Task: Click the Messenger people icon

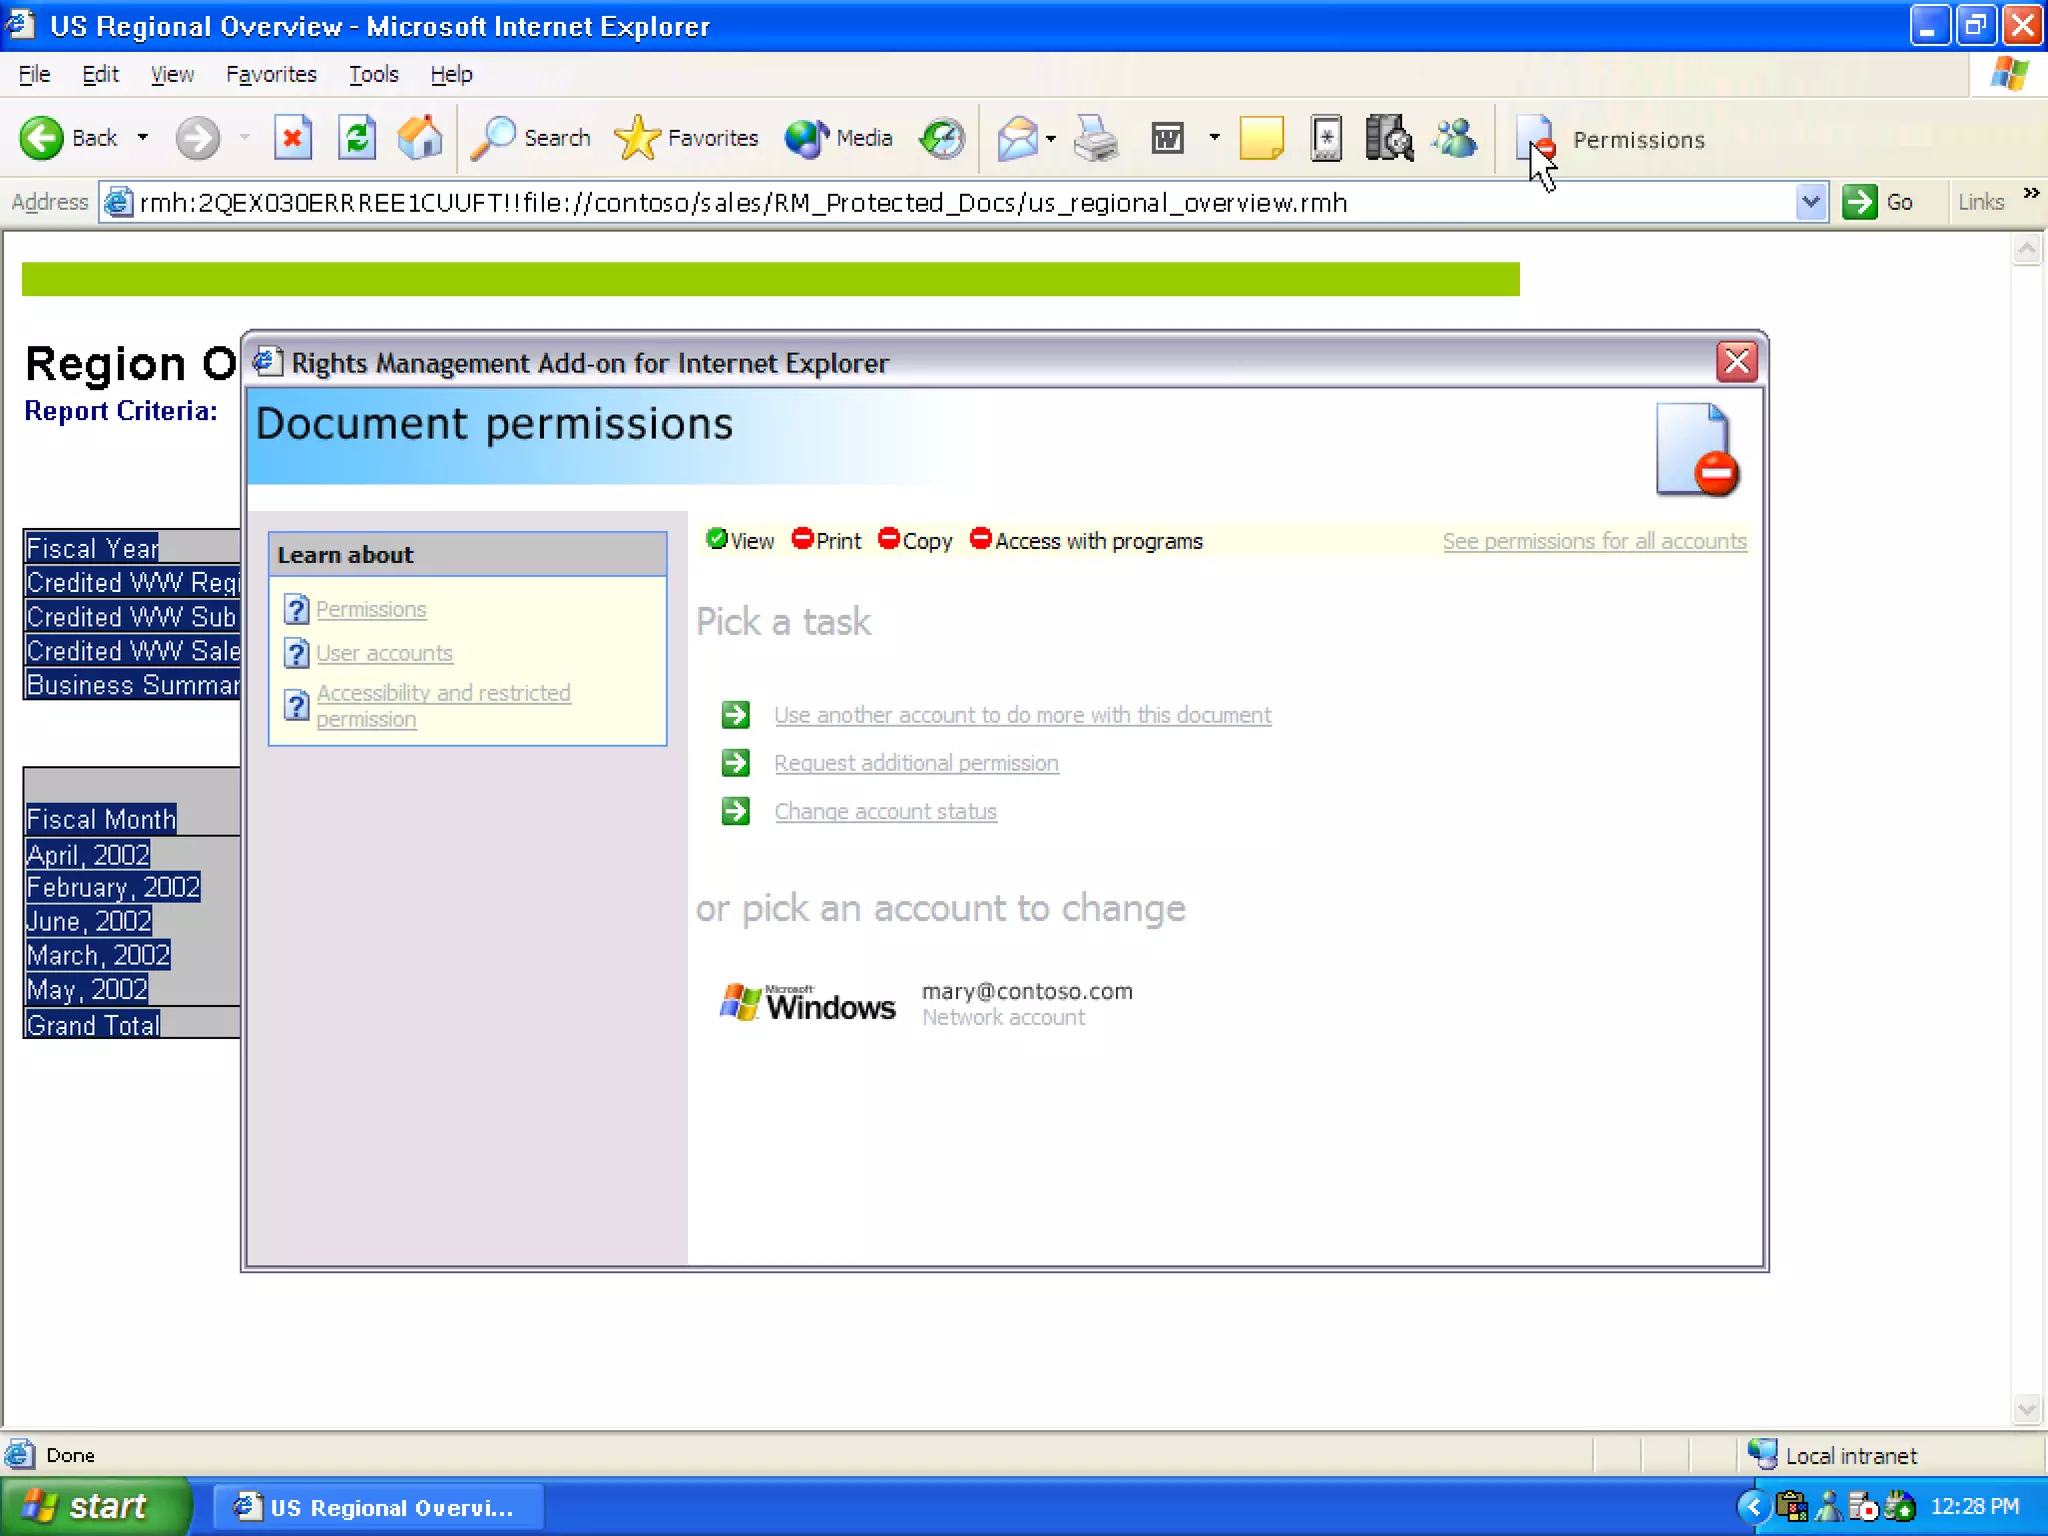Action: pos(1455,138)
